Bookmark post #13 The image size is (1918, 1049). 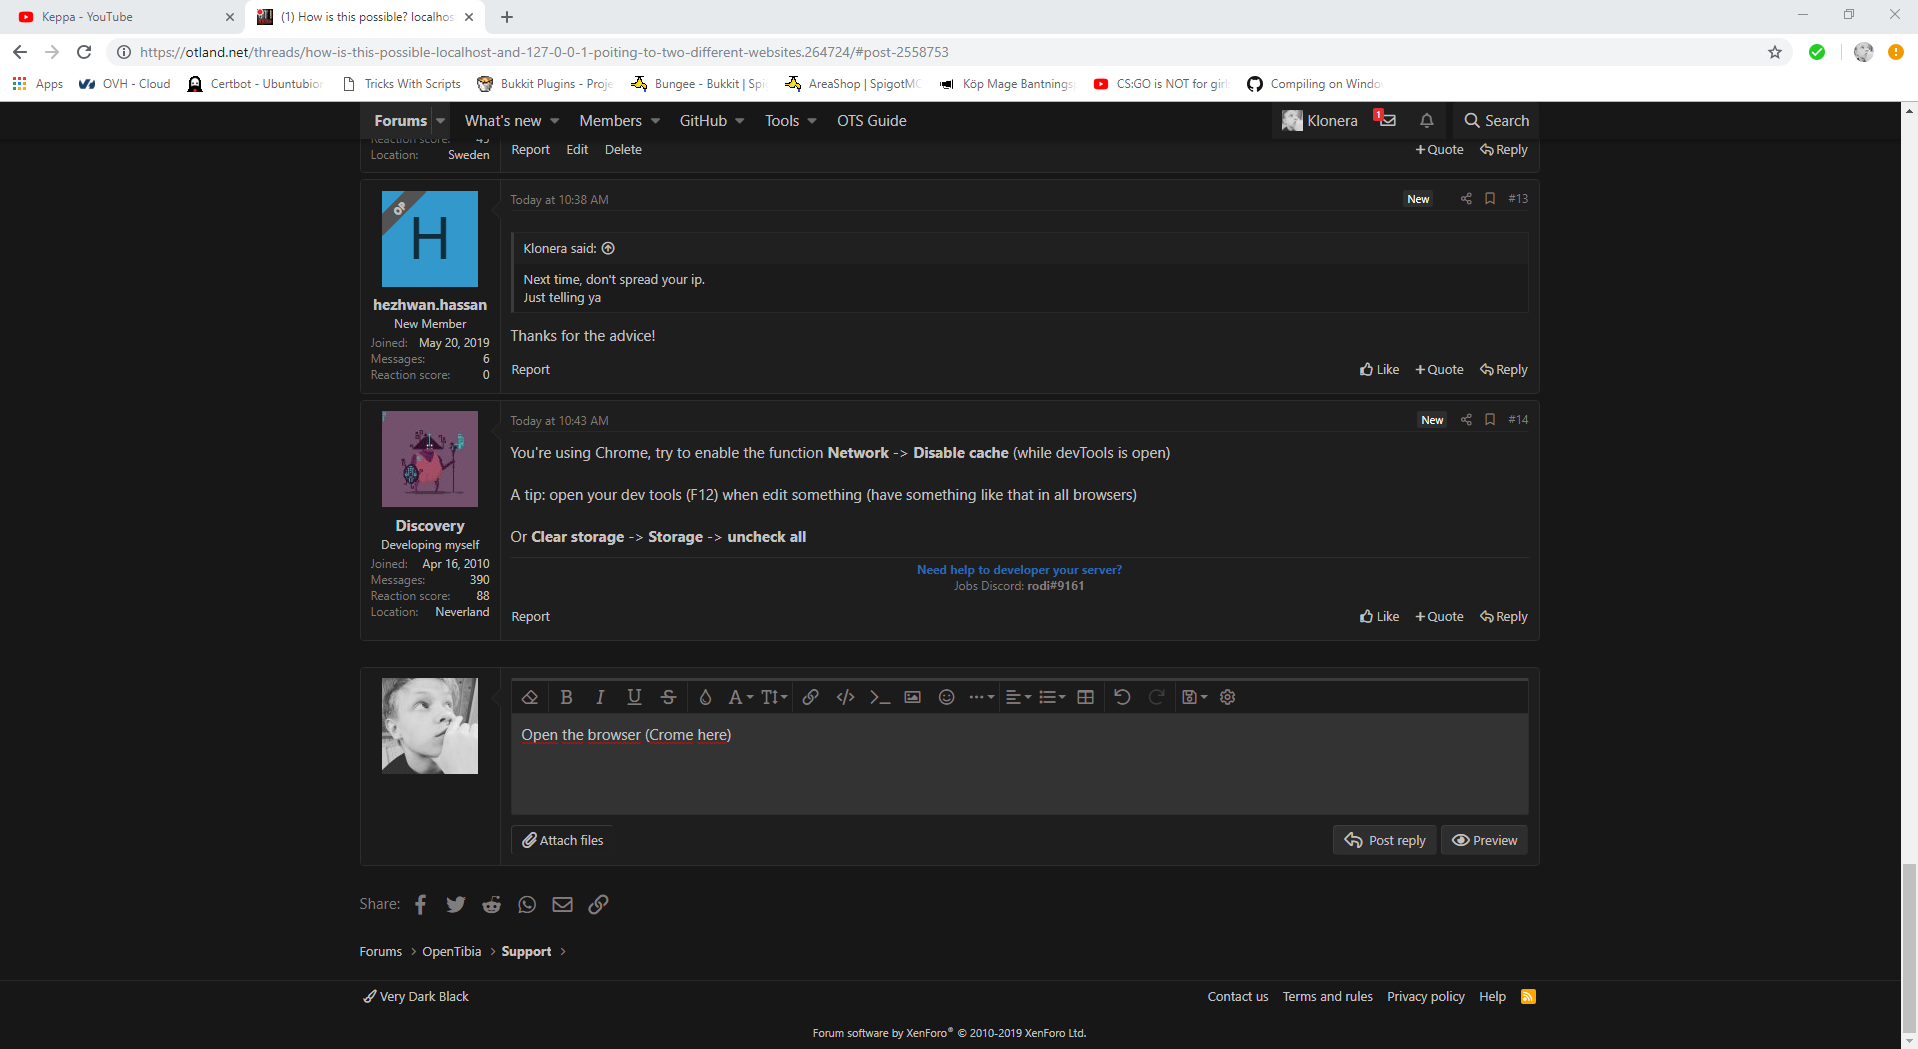coord(1490,199)
